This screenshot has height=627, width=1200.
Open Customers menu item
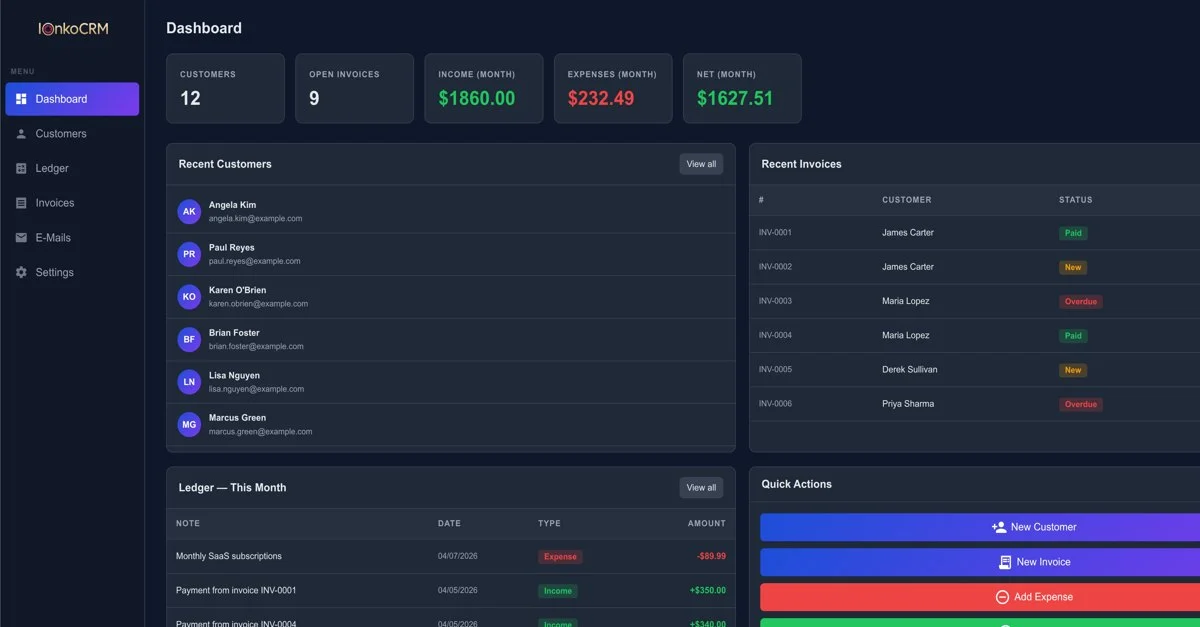(x=72, y=134)
